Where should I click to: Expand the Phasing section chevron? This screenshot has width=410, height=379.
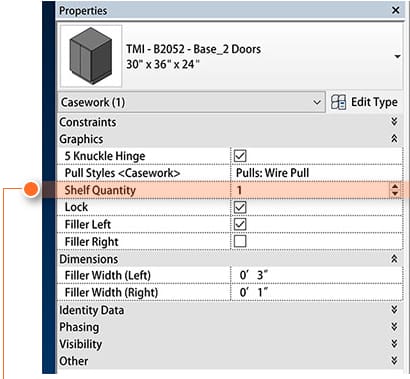[394, 327]
